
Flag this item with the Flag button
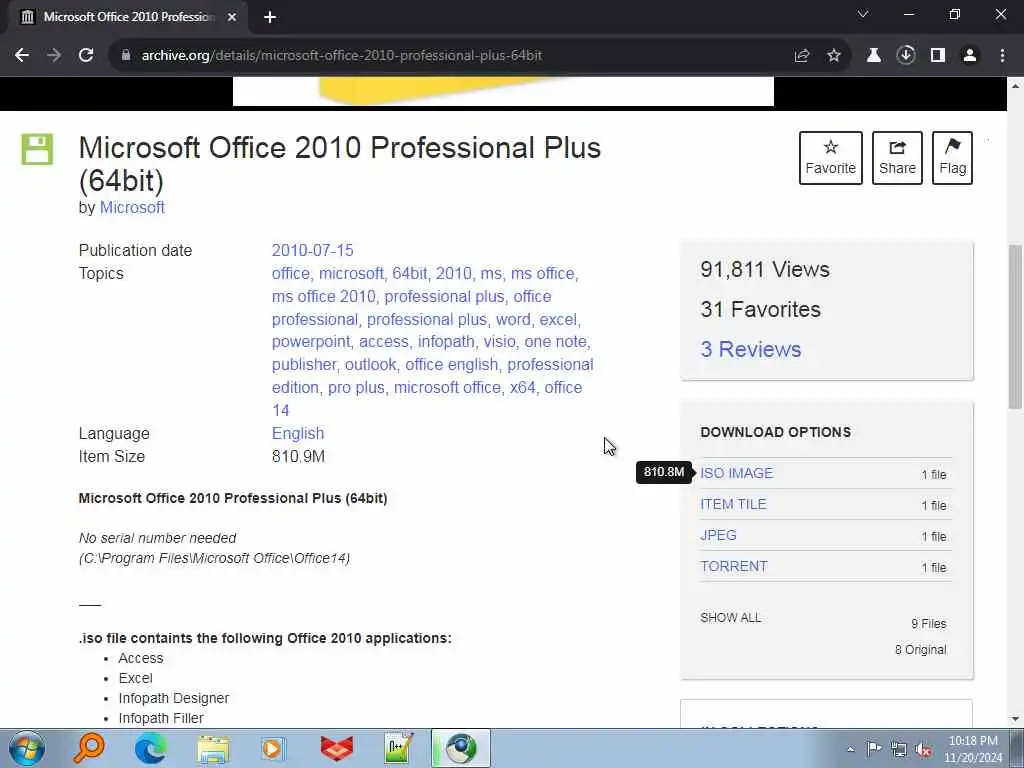tap(952, 158)
